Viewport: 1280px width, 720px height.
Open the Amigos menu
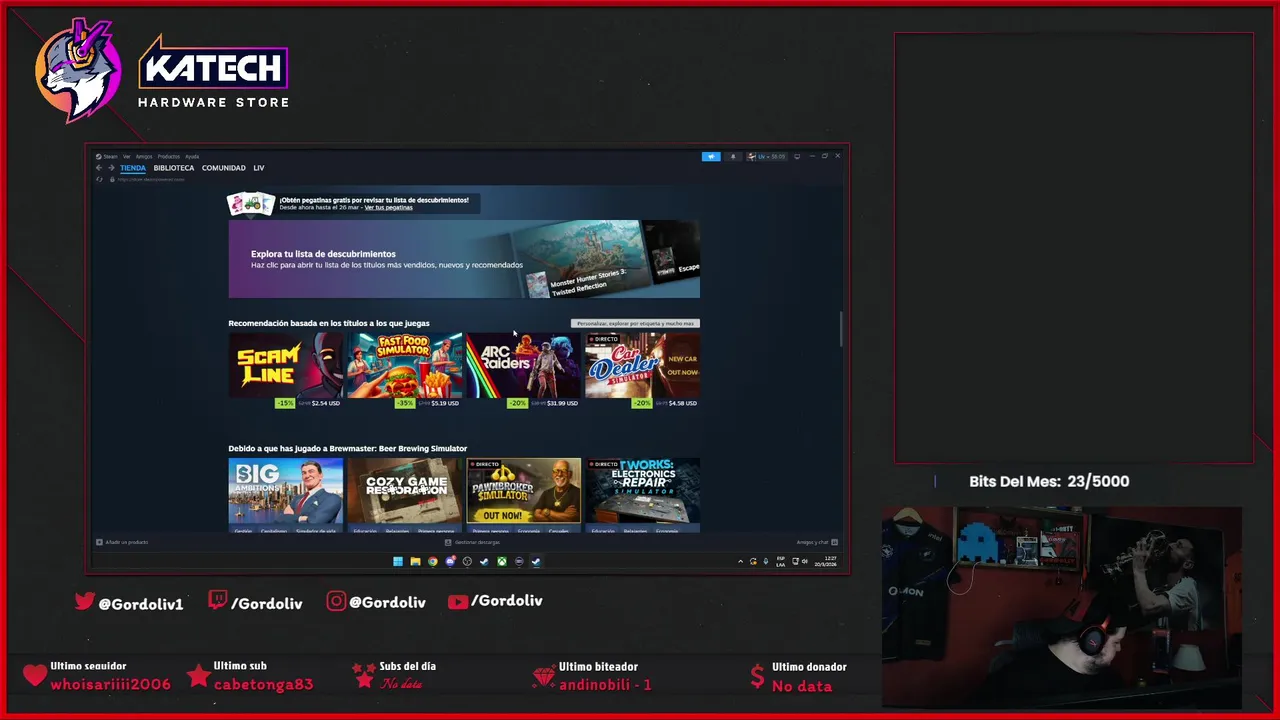pos(144,156)
